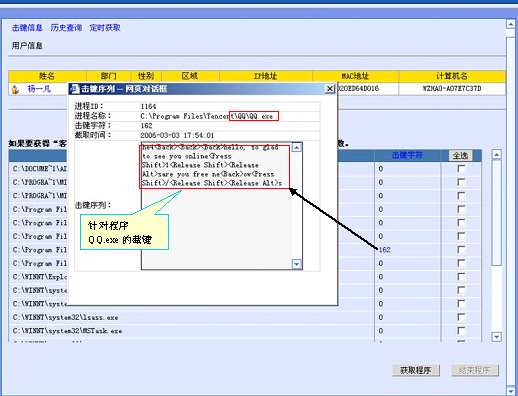This screenshot has height=396, width=518.
Task: Tick checkbox for C:\WINNT\Explorer row
Action: [461, 277]
